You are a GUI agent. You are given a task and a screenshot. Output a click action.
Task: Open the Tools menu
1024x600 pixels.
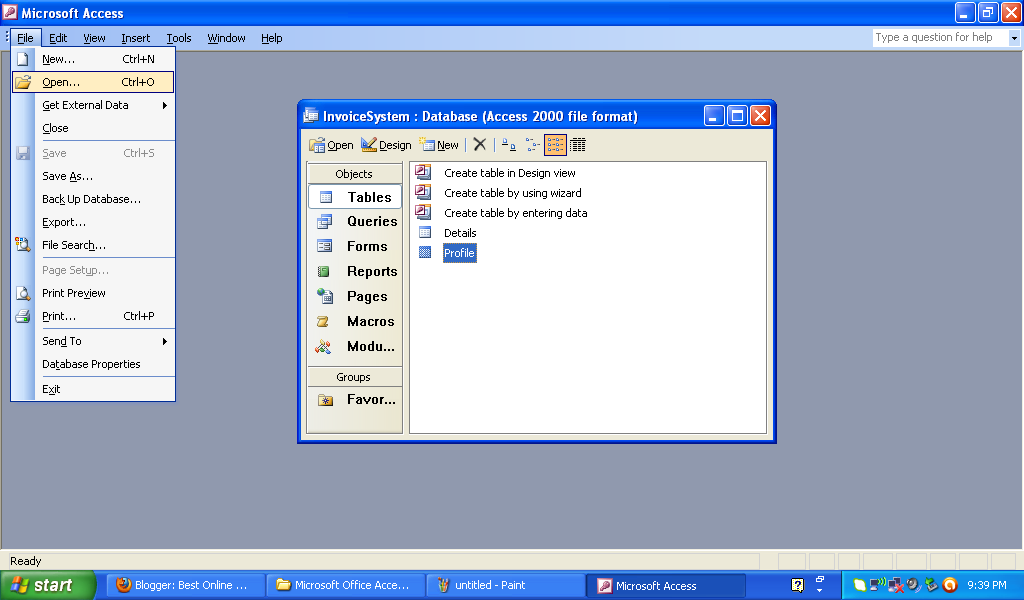pos(178,38)
